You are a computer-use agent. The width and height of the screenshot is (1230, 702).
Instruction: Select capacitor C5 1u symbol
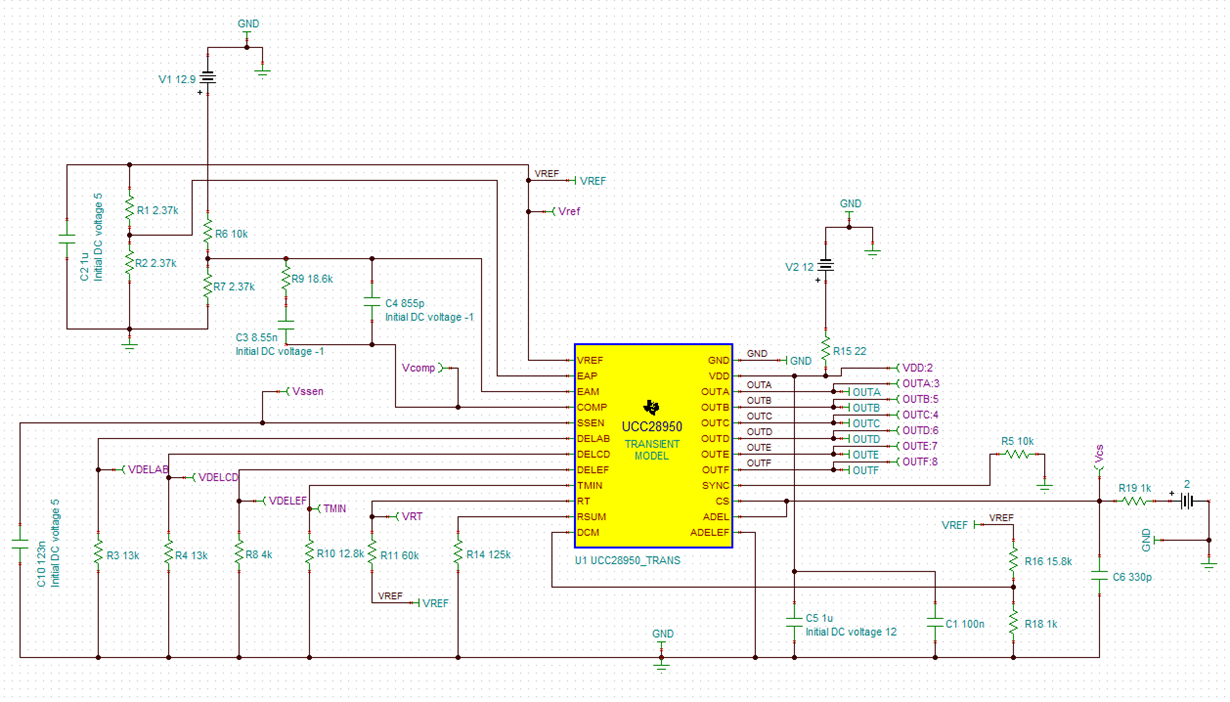click(794, 622)
